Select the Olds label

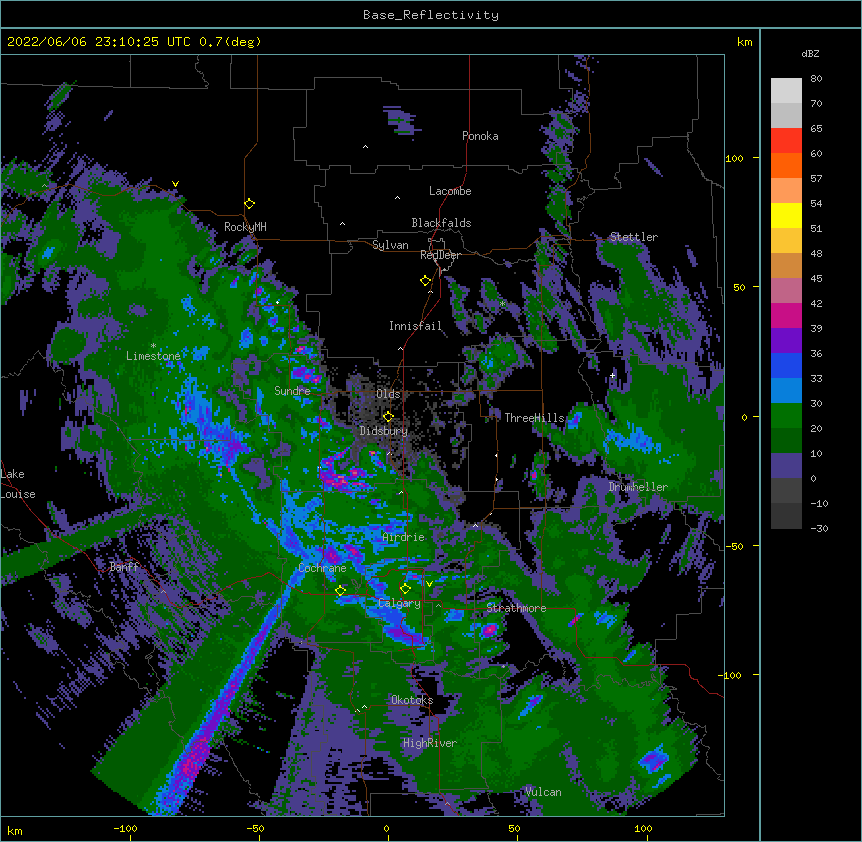(388, 394)
